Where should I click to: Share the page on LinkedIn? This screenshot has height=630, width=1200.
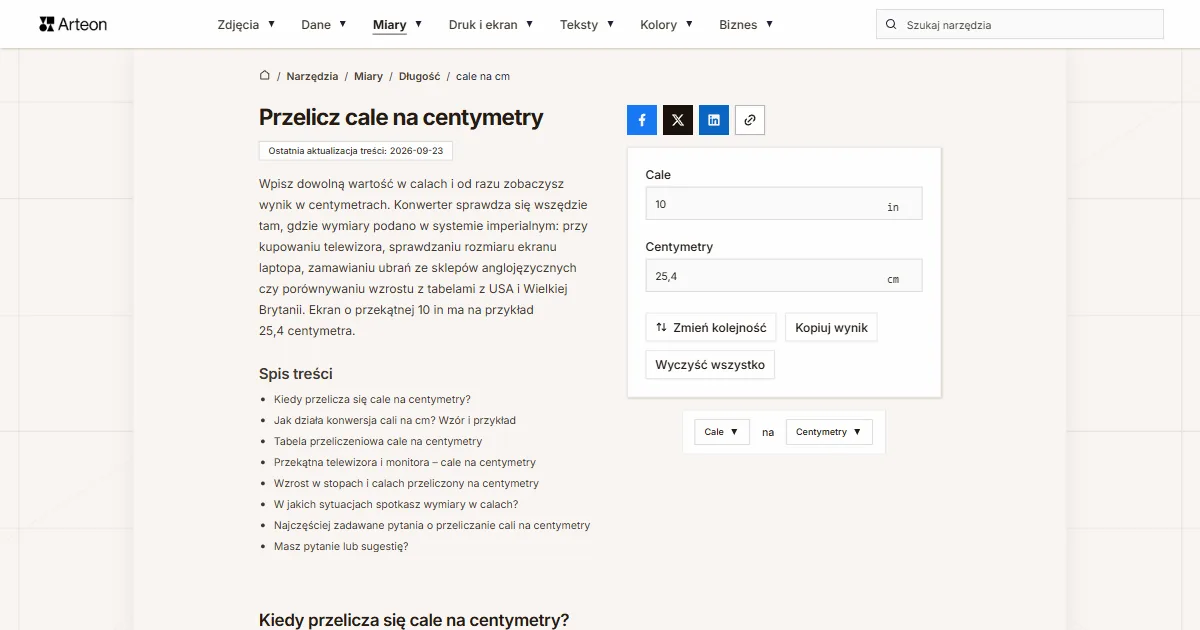pos(714,120)
